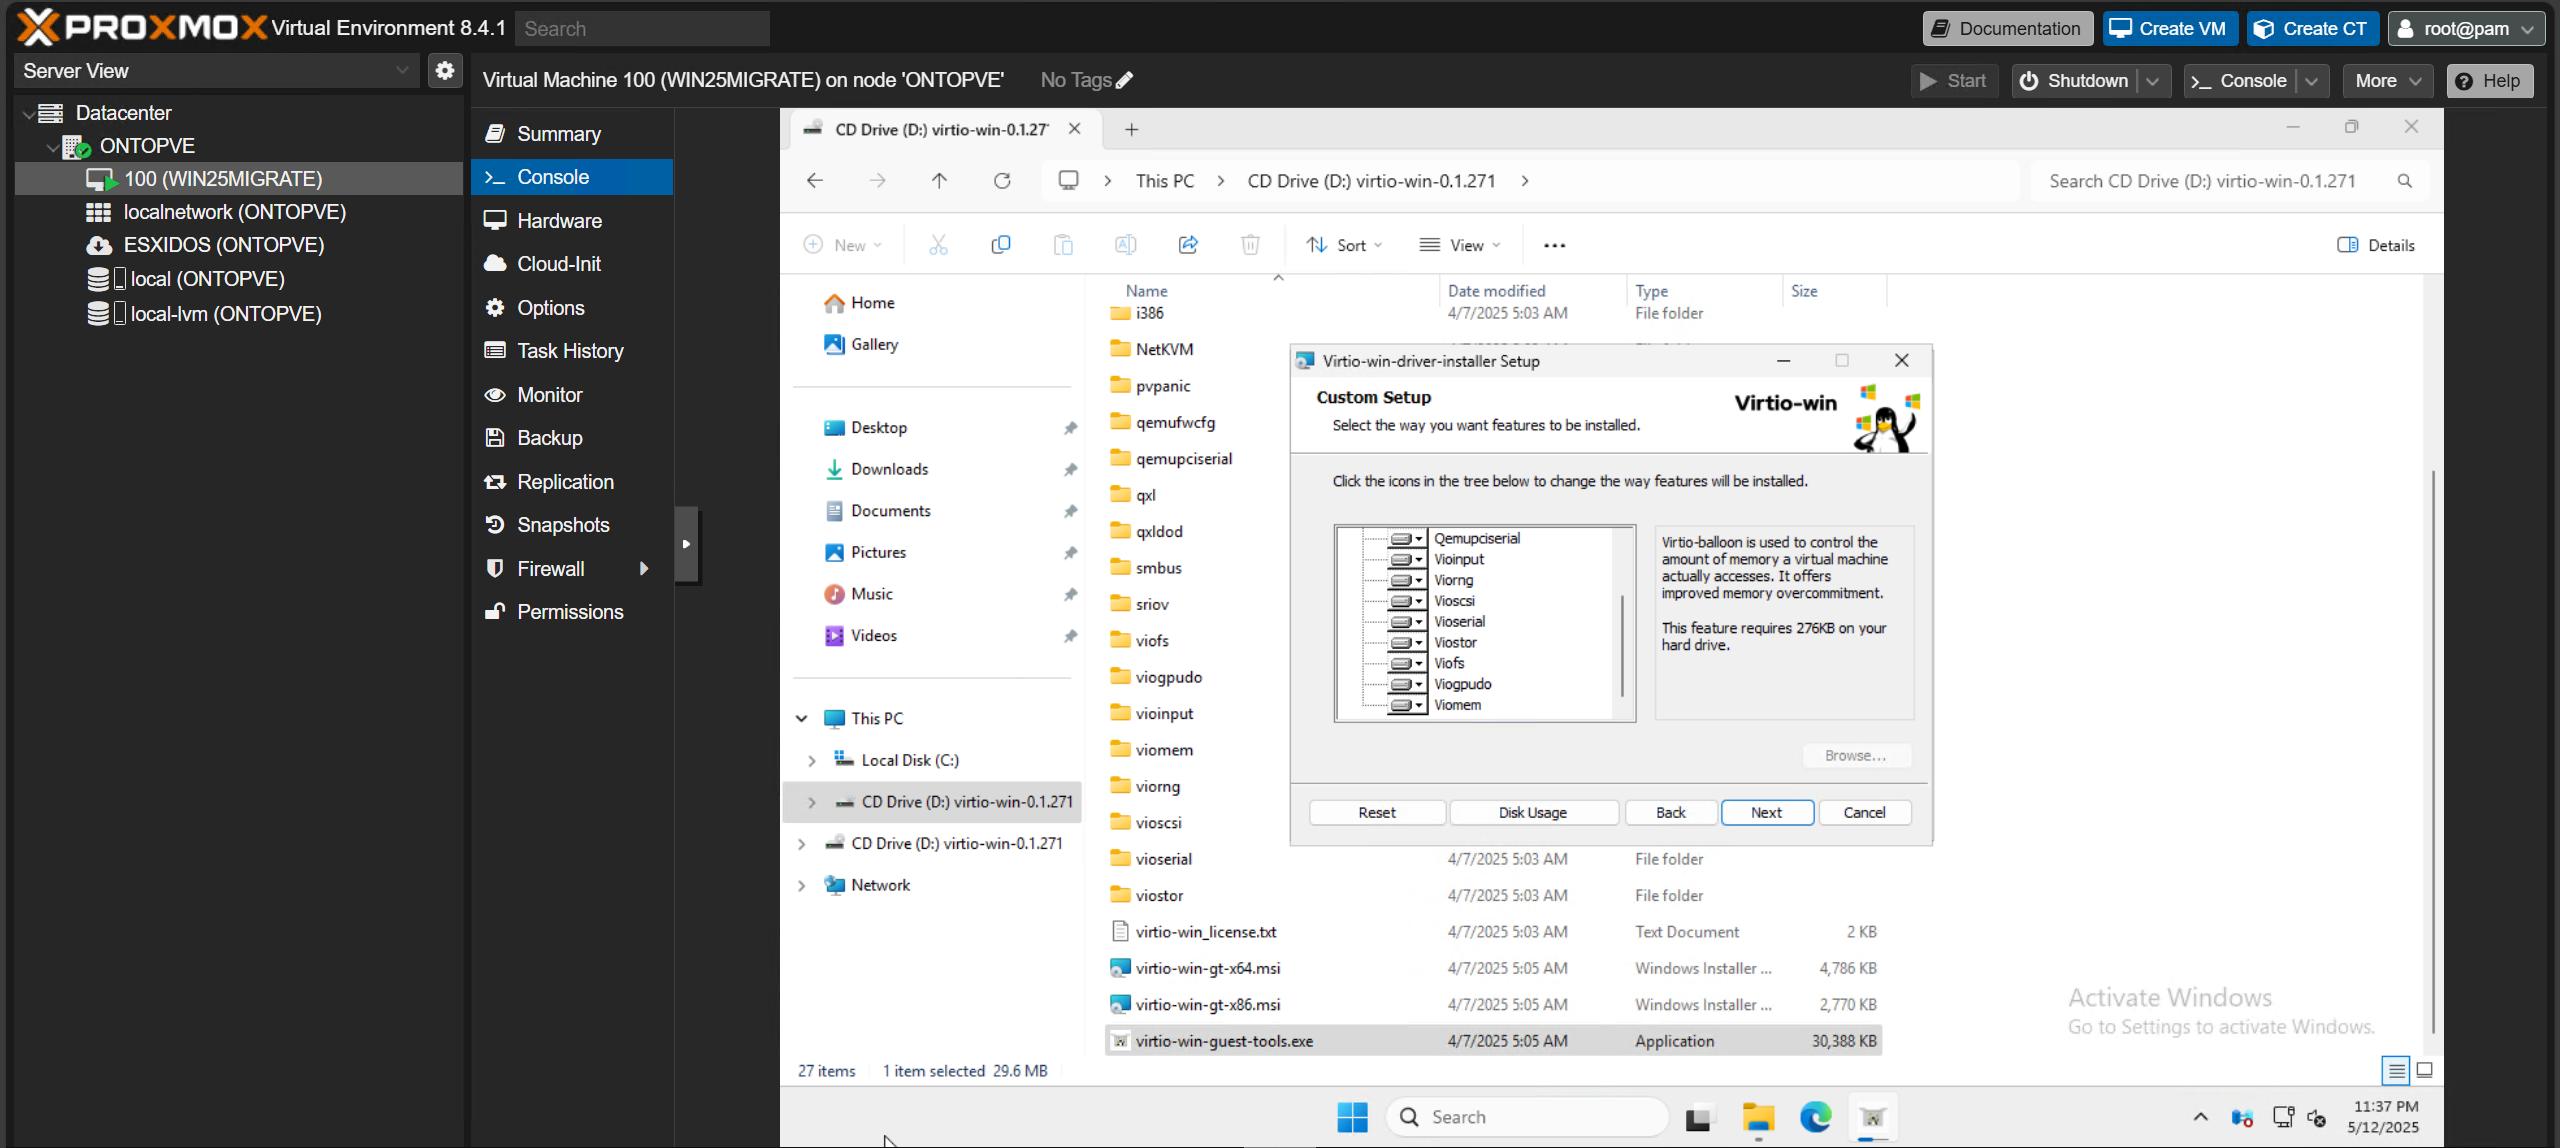Viewport: 2560px width, 1148px height.
Task: Open the Vioscsi feature install dropdown
Action: click(x=1407, y=601)
